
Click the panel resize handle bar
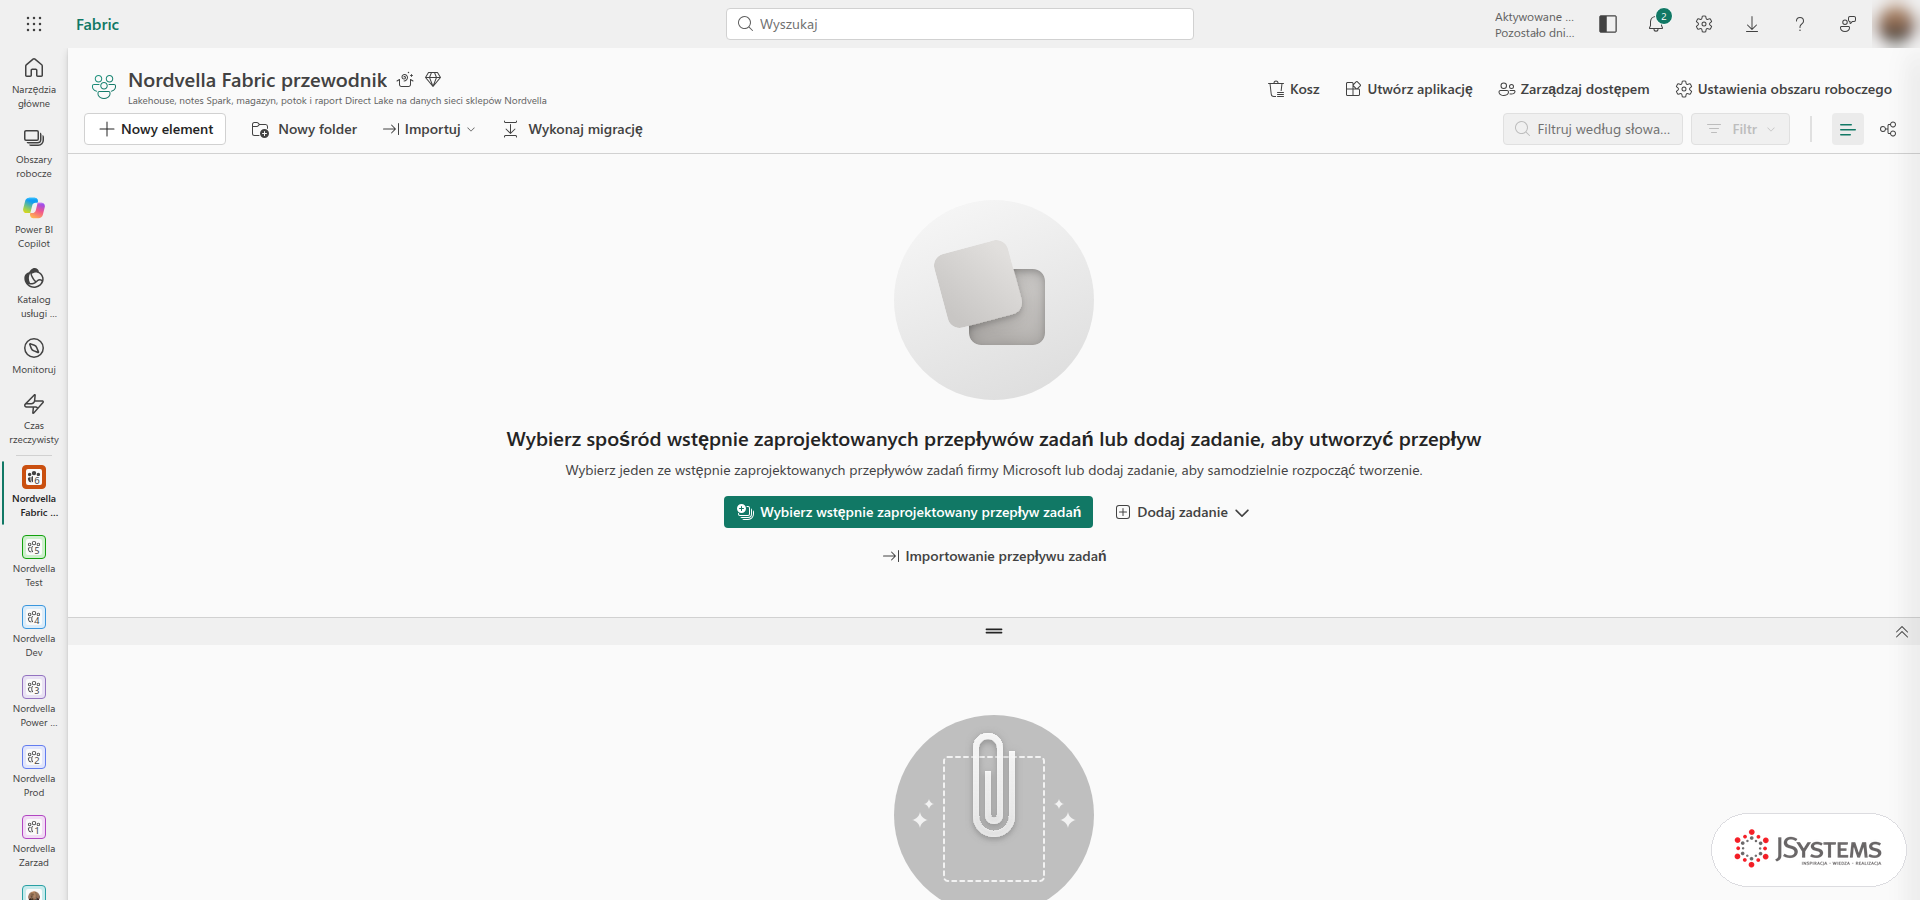[994, 631]
